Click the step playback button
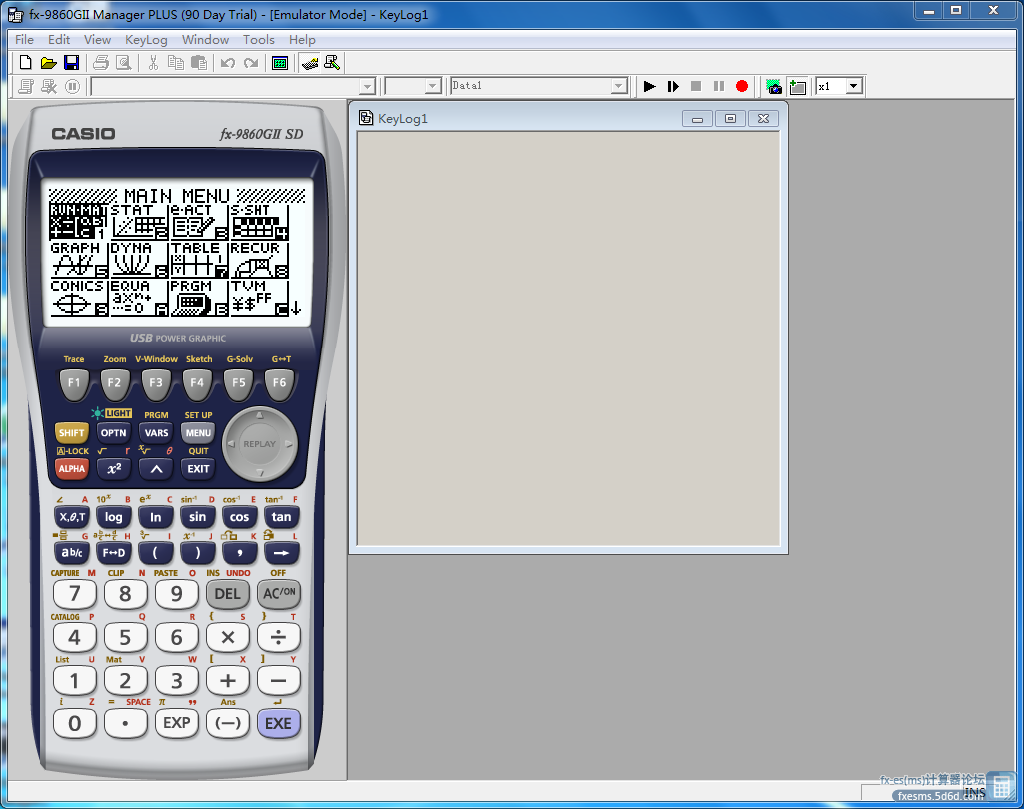 point(673,86)
